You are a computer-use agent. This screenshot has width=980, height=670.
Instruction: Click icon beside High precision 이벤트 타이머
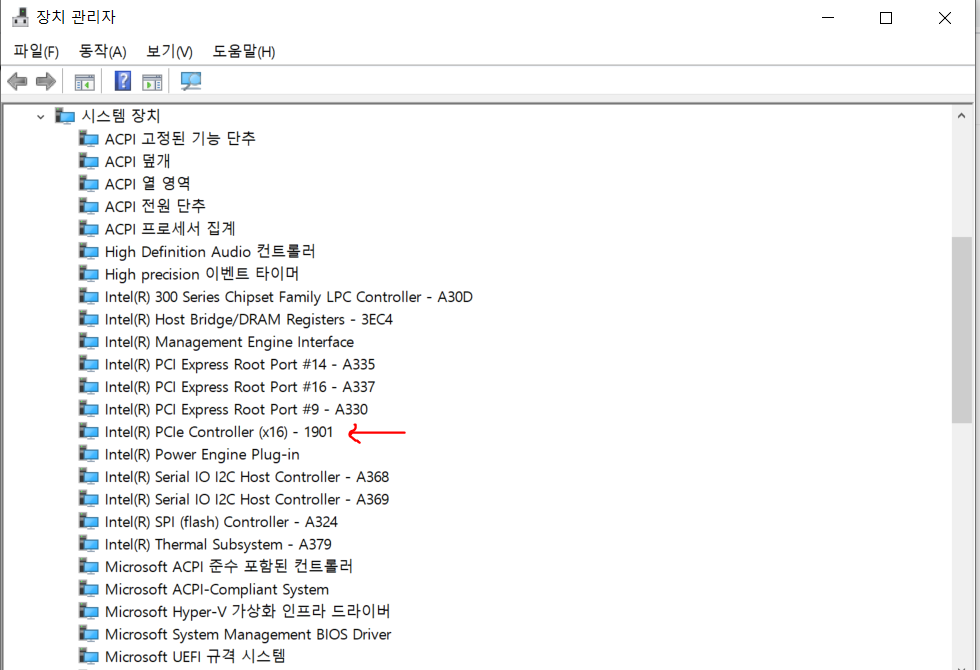pyautogui.click(x=89, y=274)
